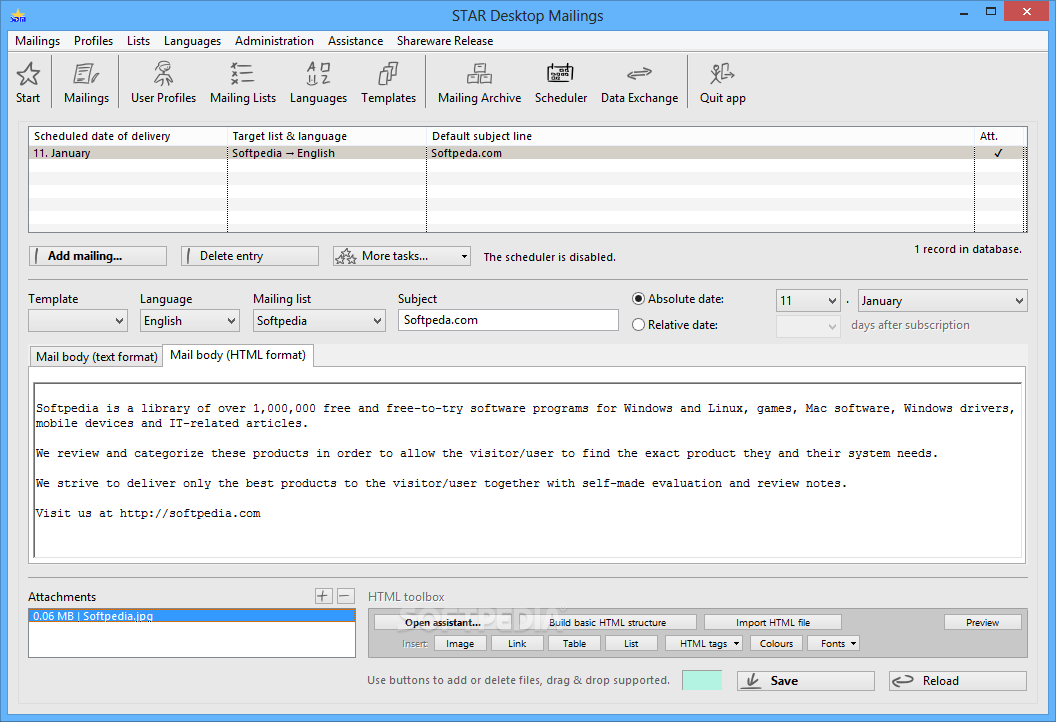Open the Scheduler toolbar icon

click(560, 74)
